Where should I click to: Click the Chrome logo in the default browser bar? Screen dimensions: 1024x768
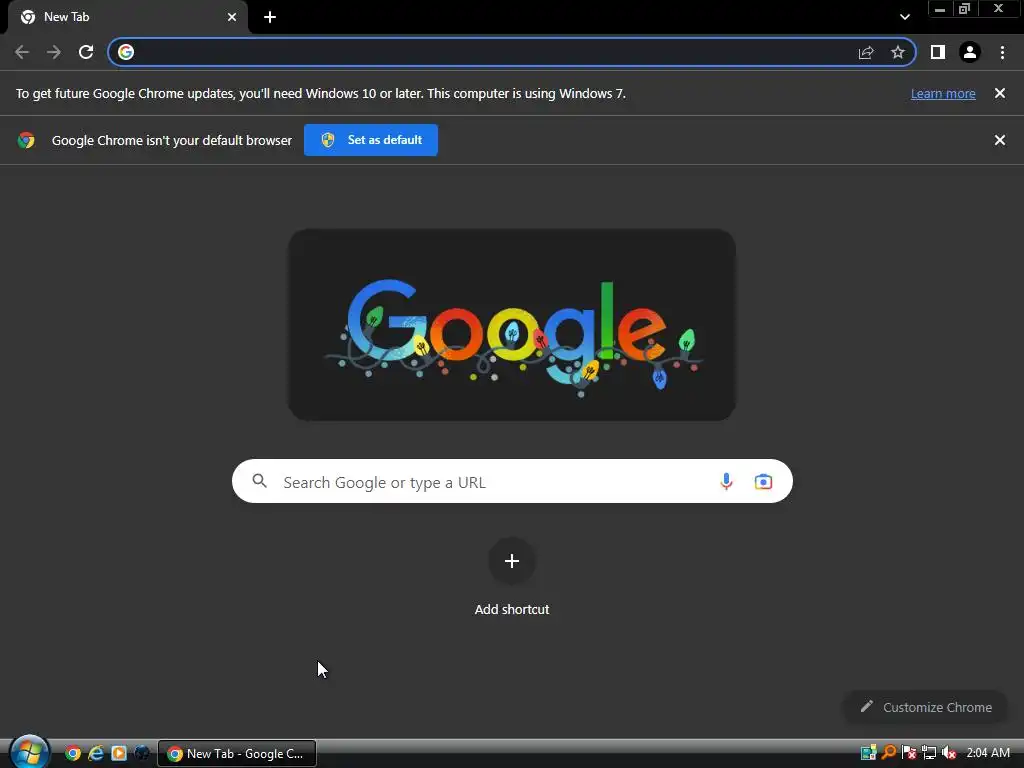tap(26, 140)
